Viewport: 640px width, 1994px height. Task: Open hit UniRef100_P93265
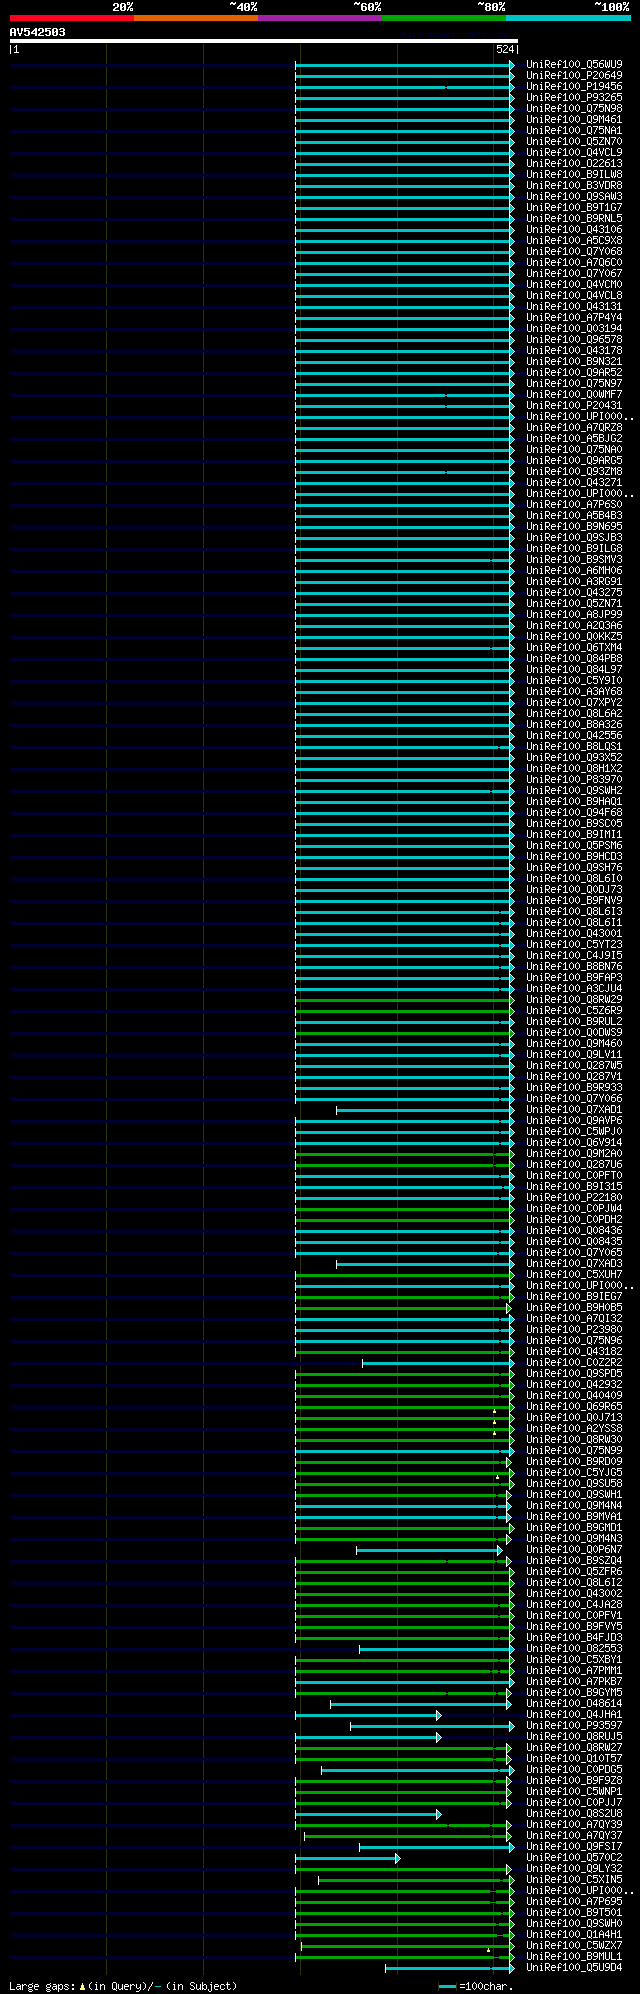[574, 97]
